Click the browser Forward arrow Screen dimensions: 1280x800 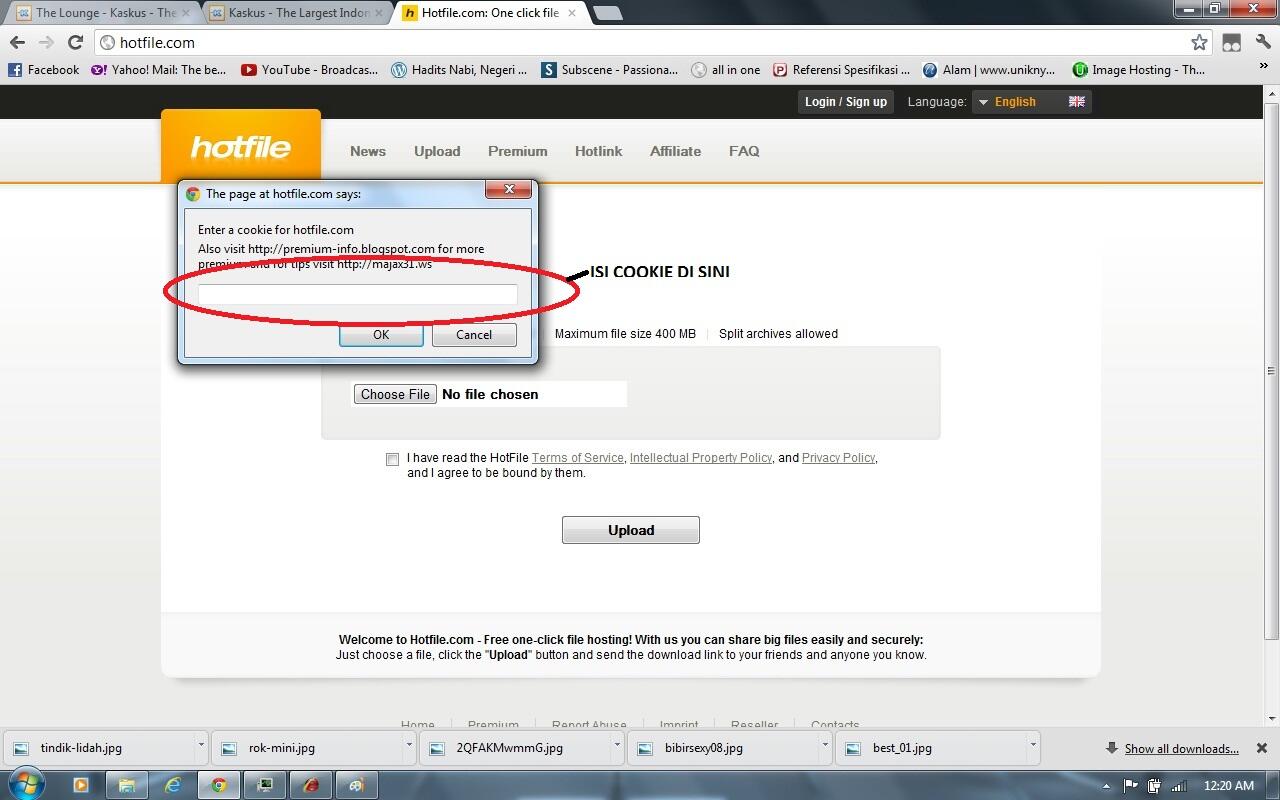[46, 42]
